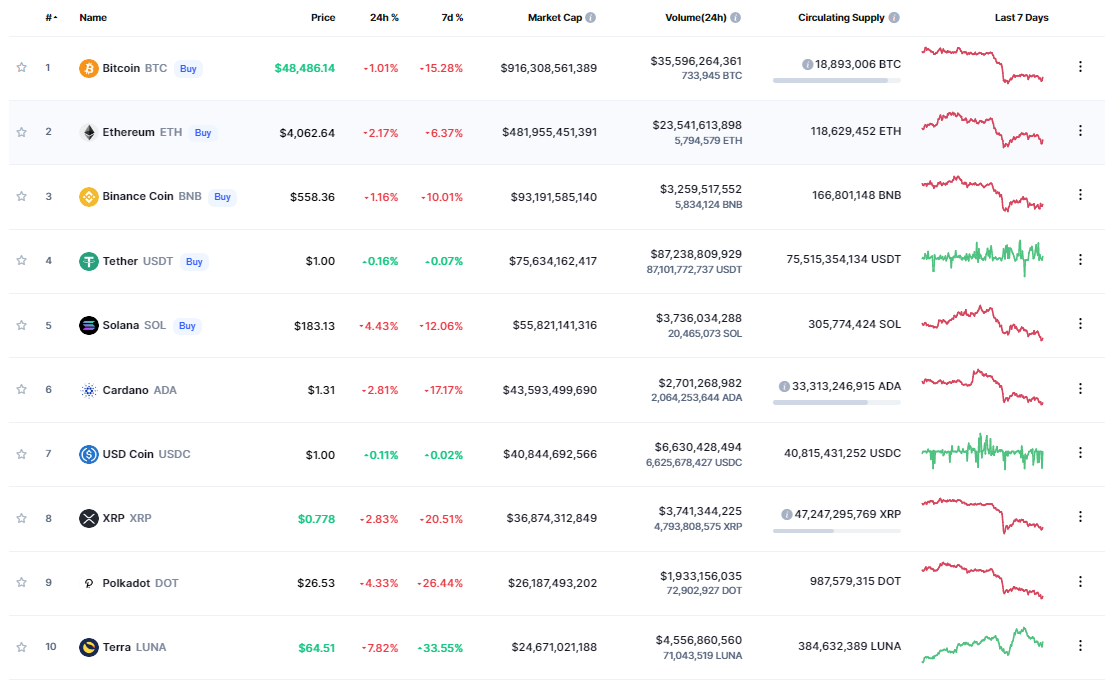This screenshot has height=686, width=1107.
Task: Open the Cardano ADA coin page
Action: click(x=140, y=390)
